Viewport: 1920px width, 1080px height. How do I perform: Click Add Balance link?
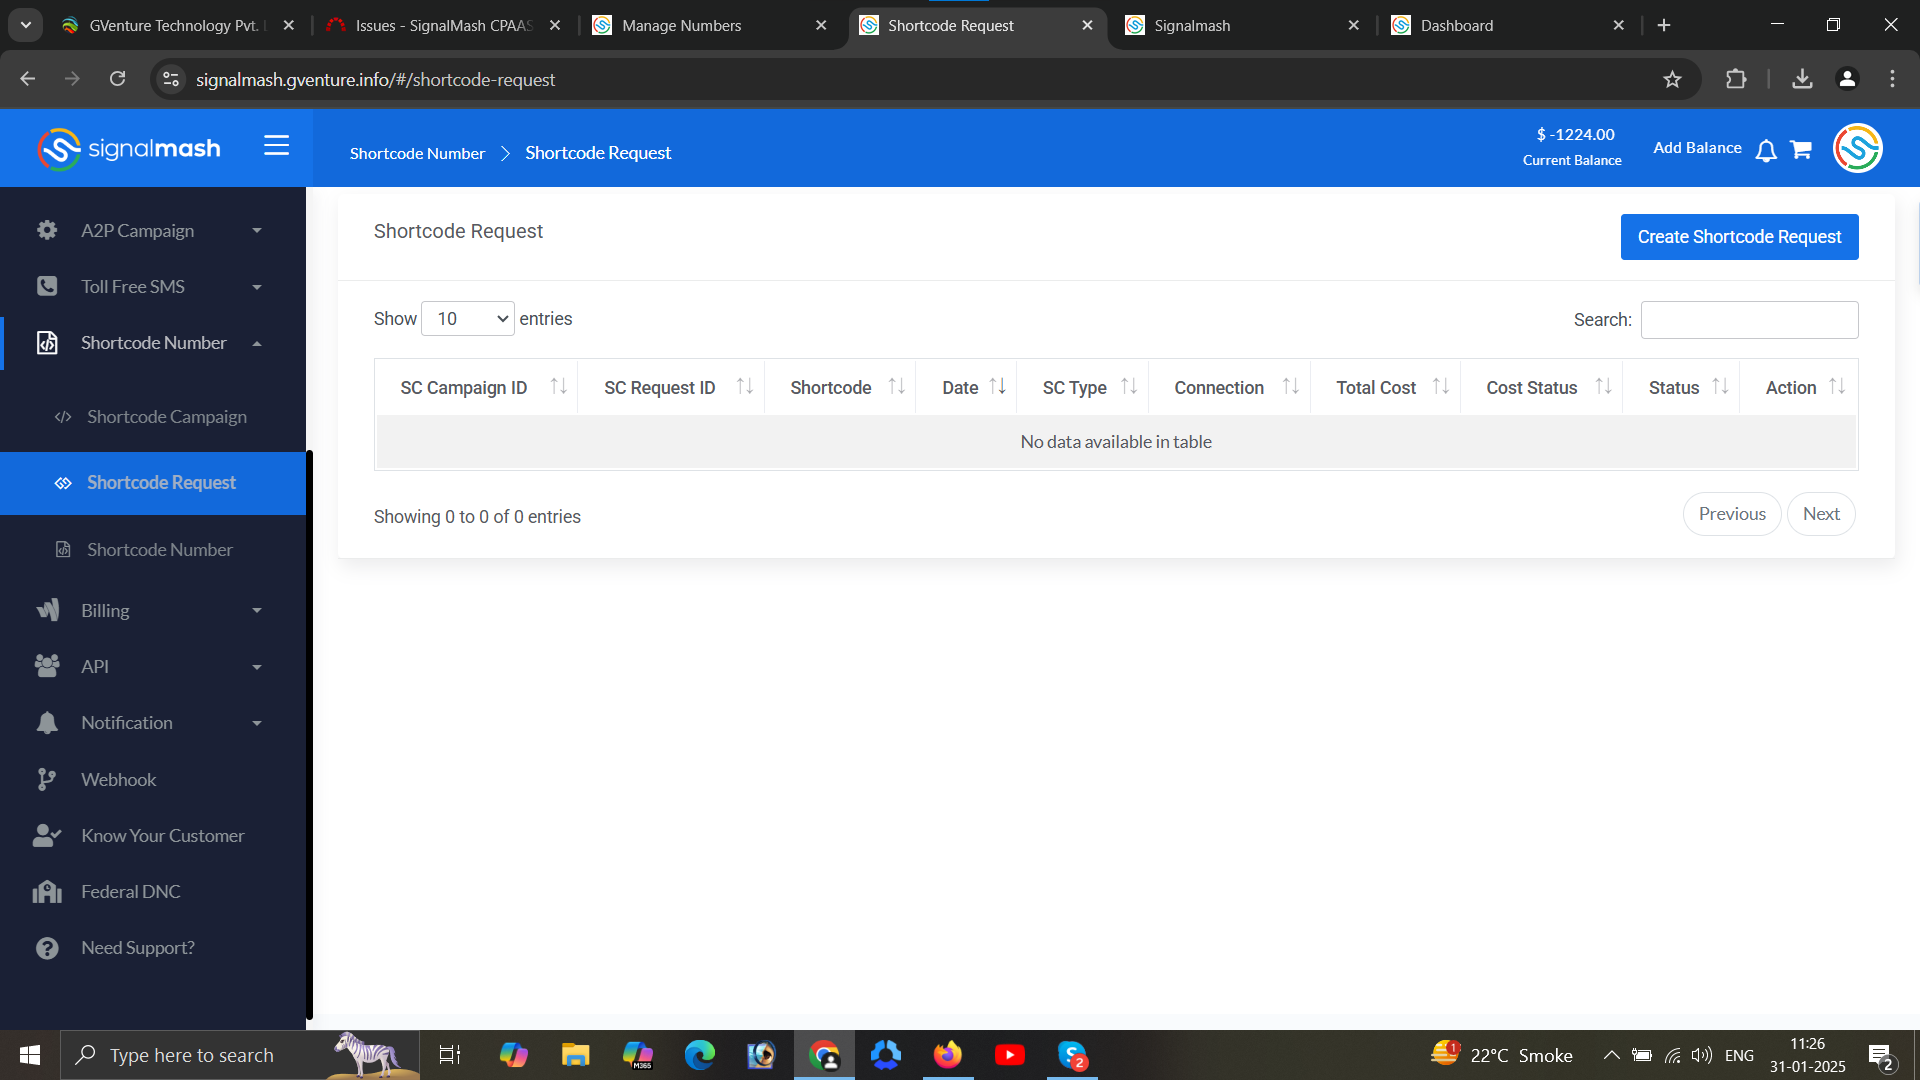click(1697, 148)
